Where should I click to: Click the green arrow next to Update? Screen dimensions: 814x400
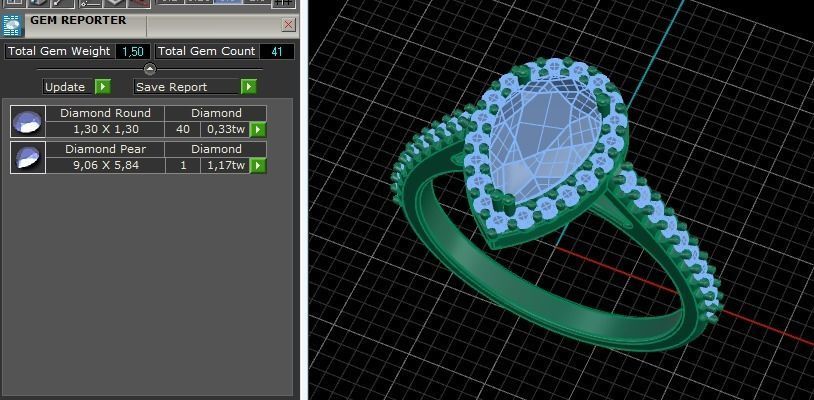click(103, 87)
